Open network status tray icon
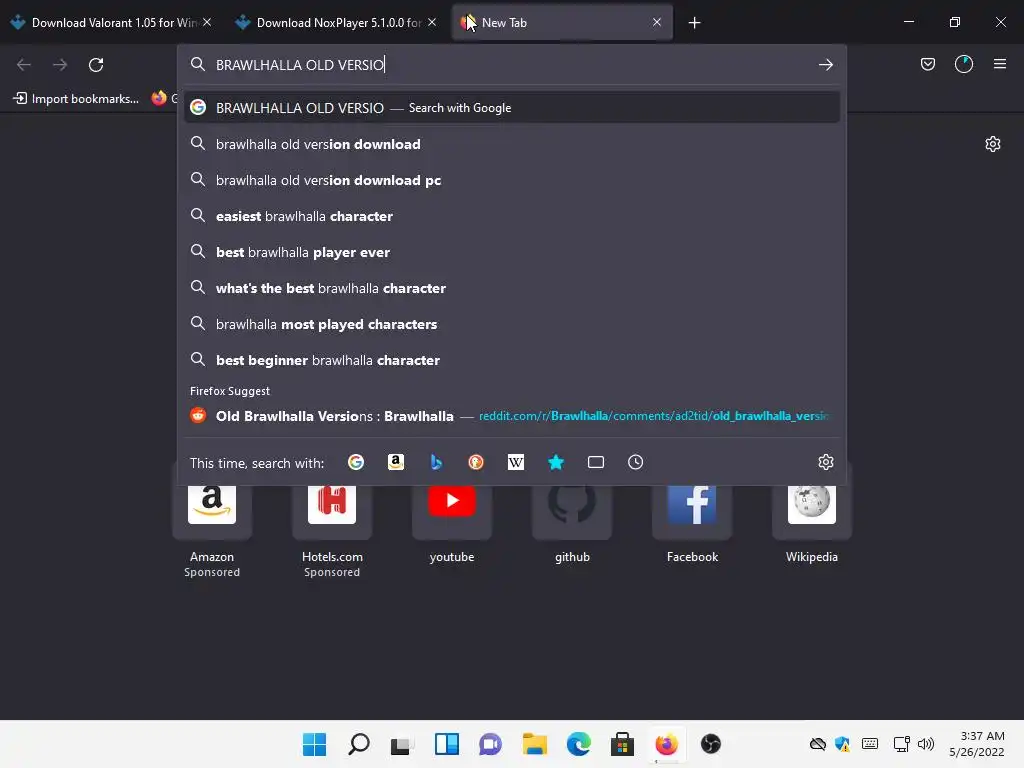 pyautogui.click(x=902, y=744)
